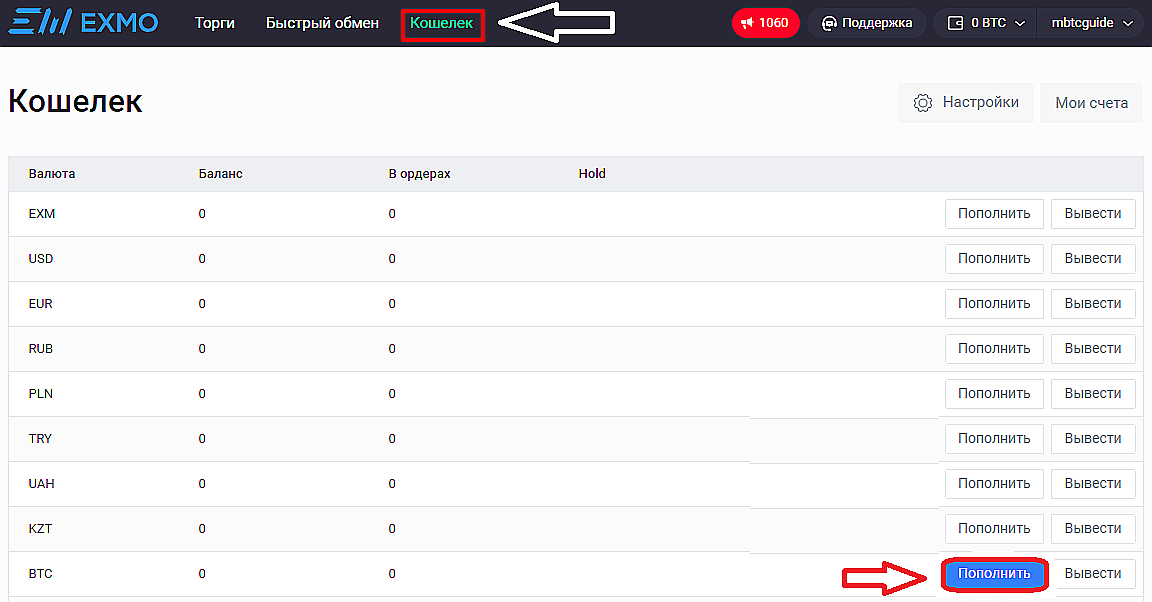The width and height of the screenshot is (1152, 602).
Task: Click the Баланс column header
Action: coord(220,173)
